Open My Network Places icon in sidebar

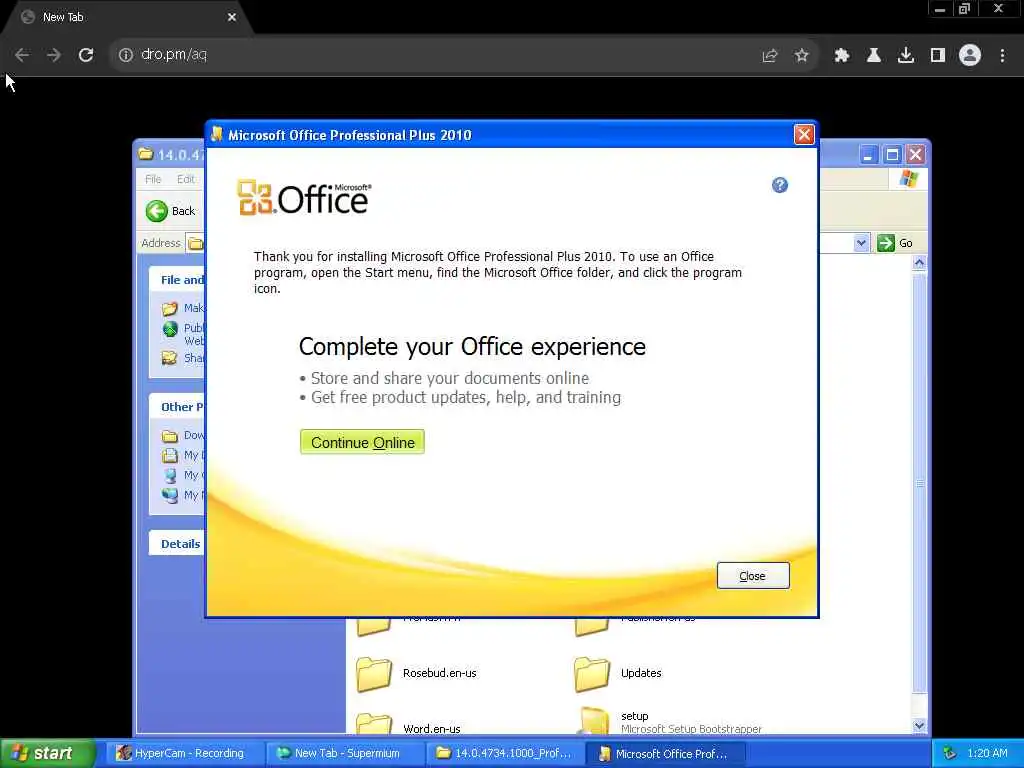(x=170, y=495)
